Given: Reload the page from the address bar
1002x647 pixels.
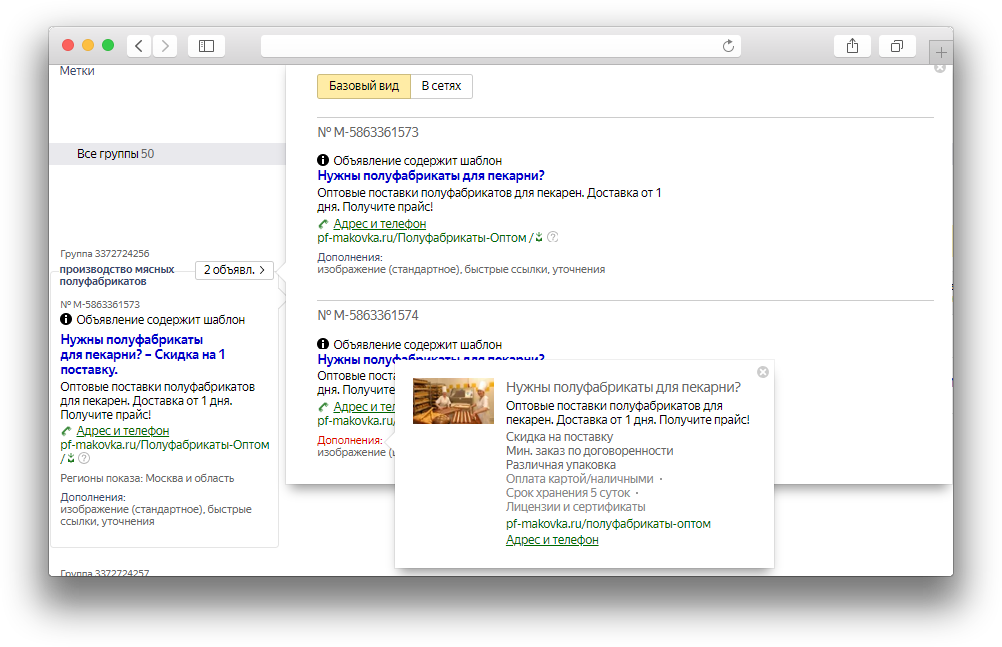Looking at the screenshot, I should (x=728, y=46).
